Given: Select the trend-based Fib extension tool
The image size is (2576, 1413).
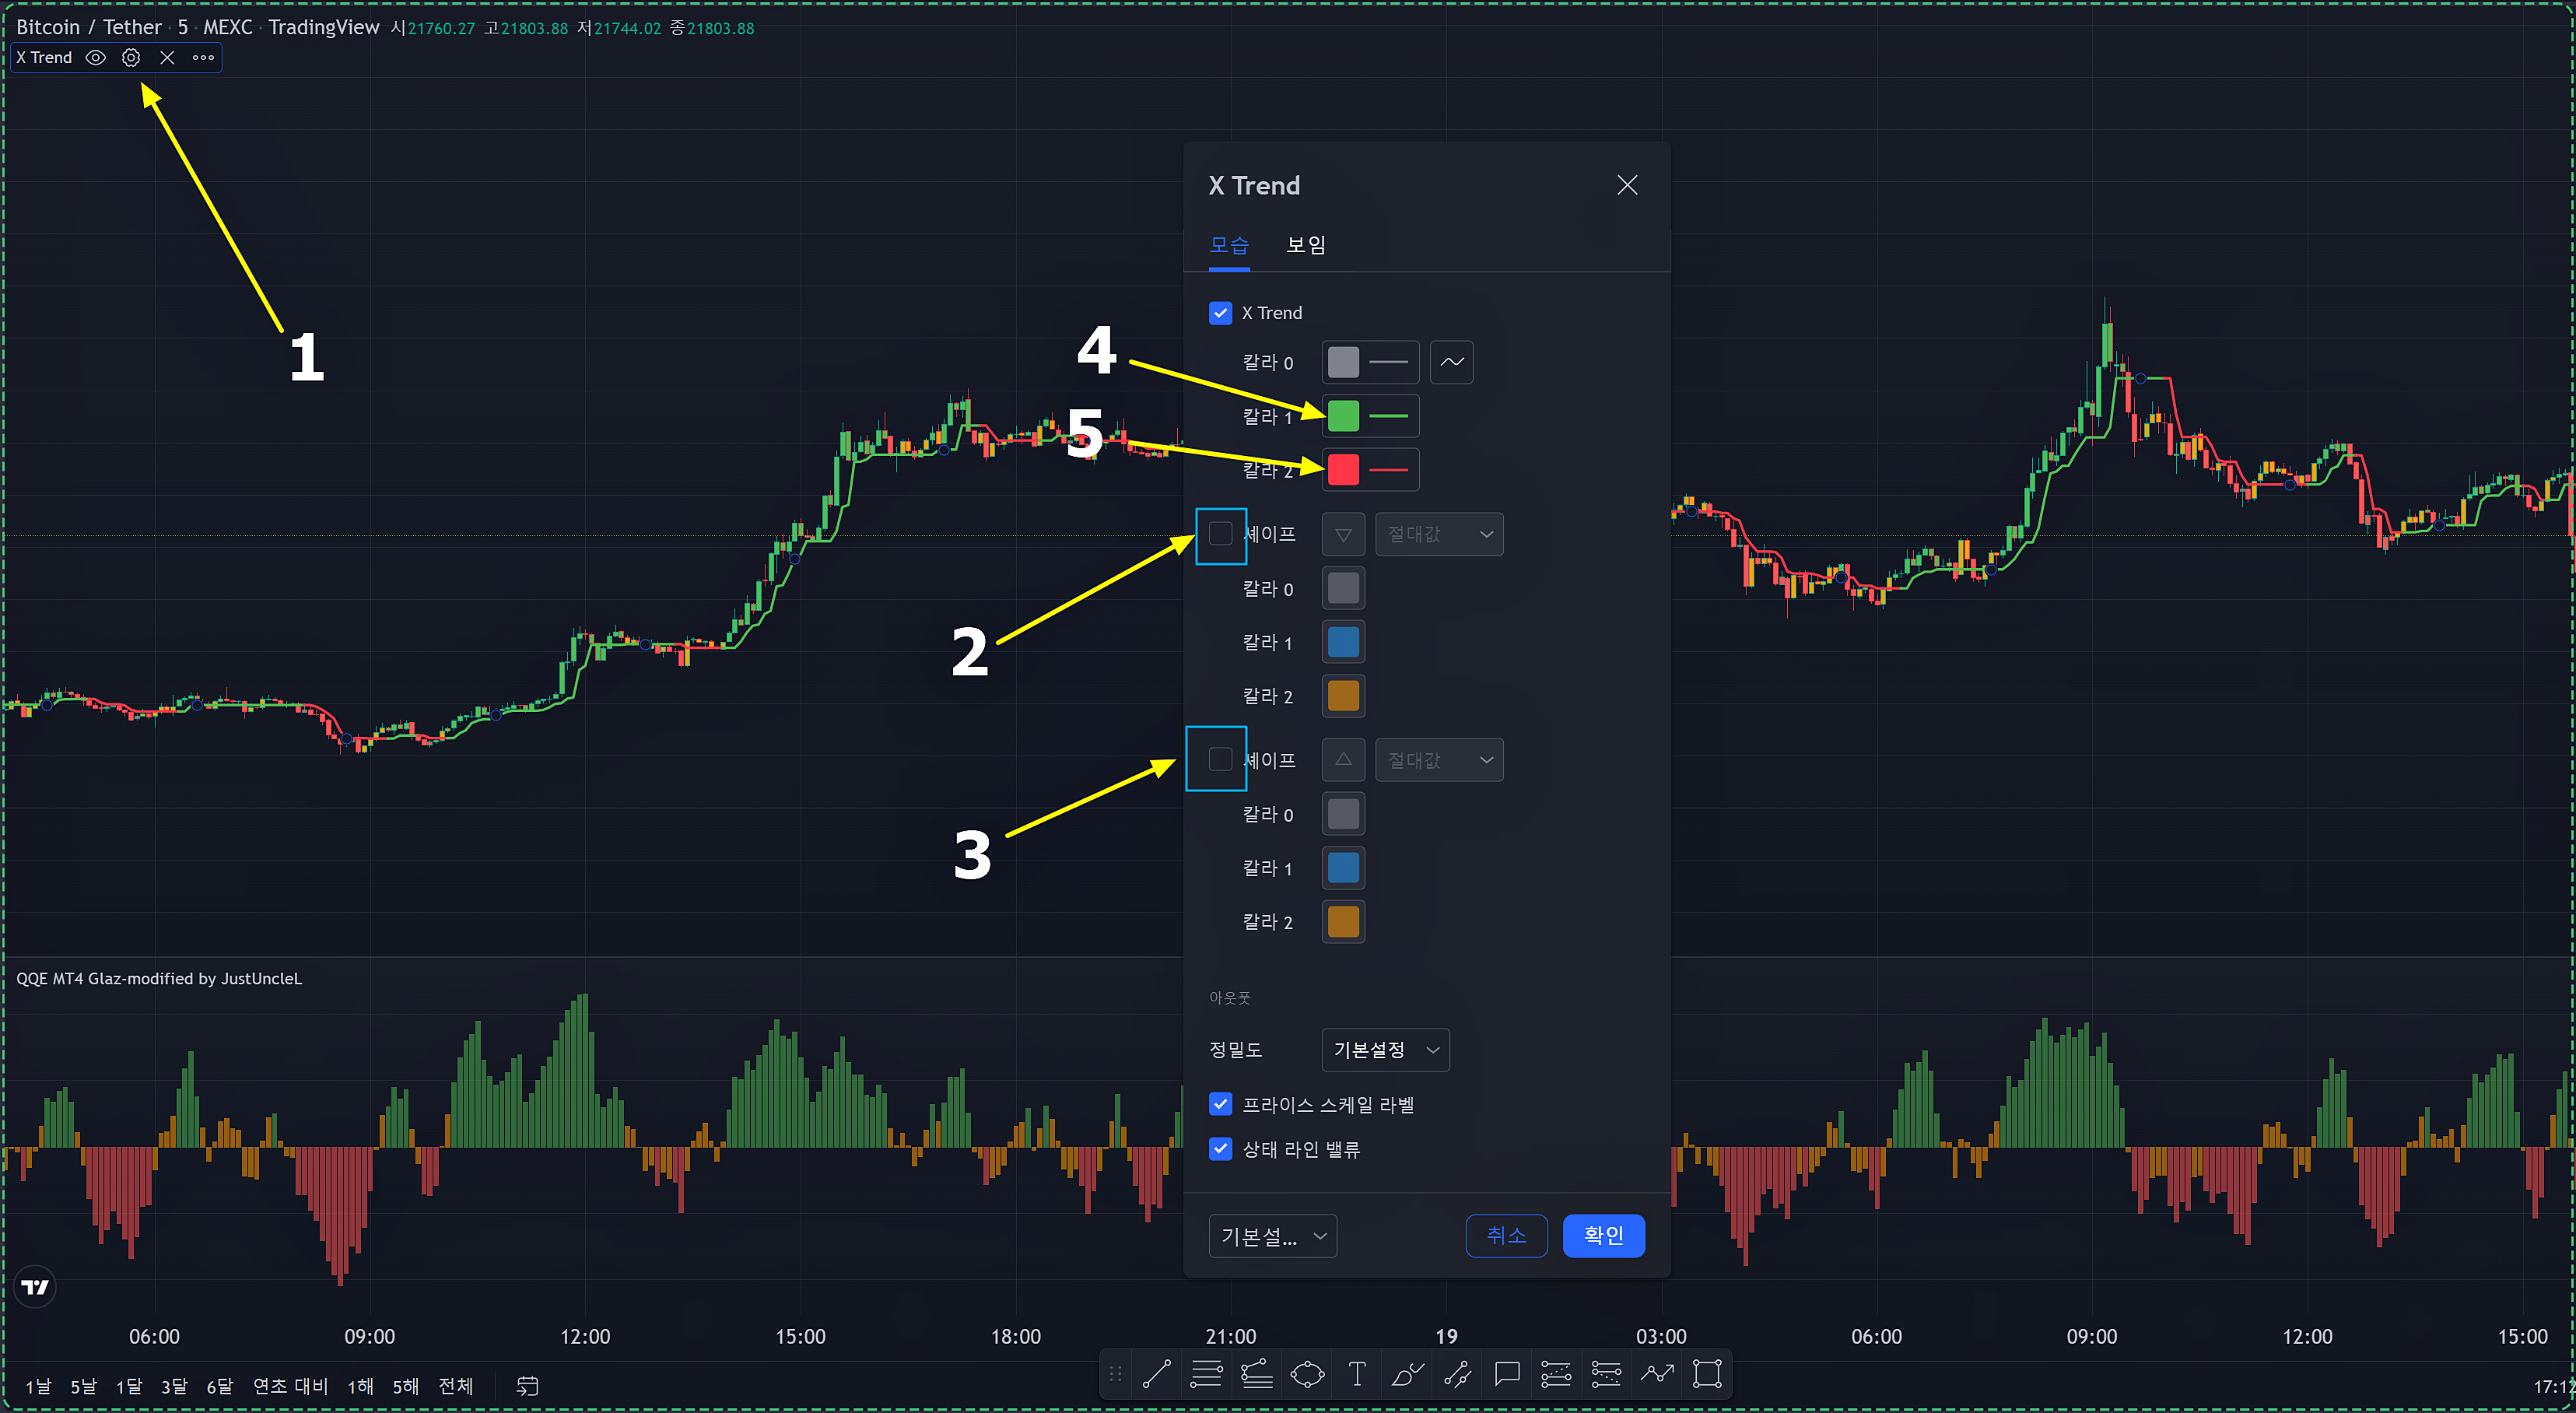Looking at the screenshot, I should coord(1256,1374).
